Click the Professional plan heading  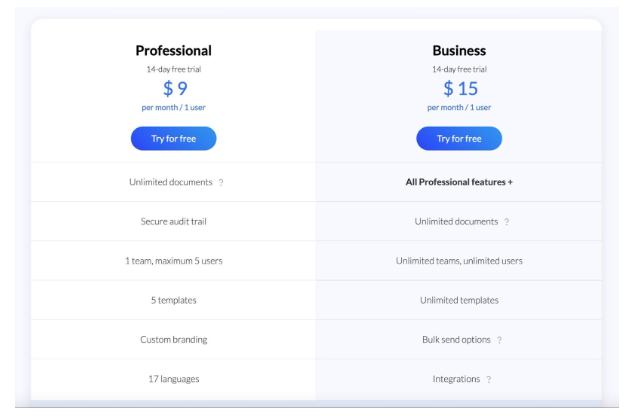pos(173,50)
